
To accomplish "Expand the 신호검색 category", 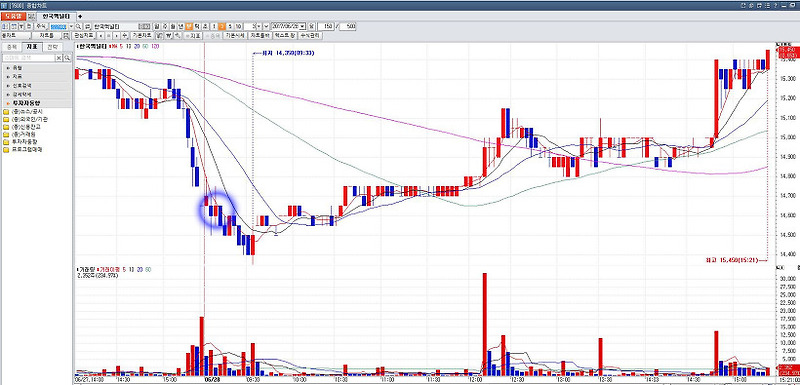I will click(36, 85).
